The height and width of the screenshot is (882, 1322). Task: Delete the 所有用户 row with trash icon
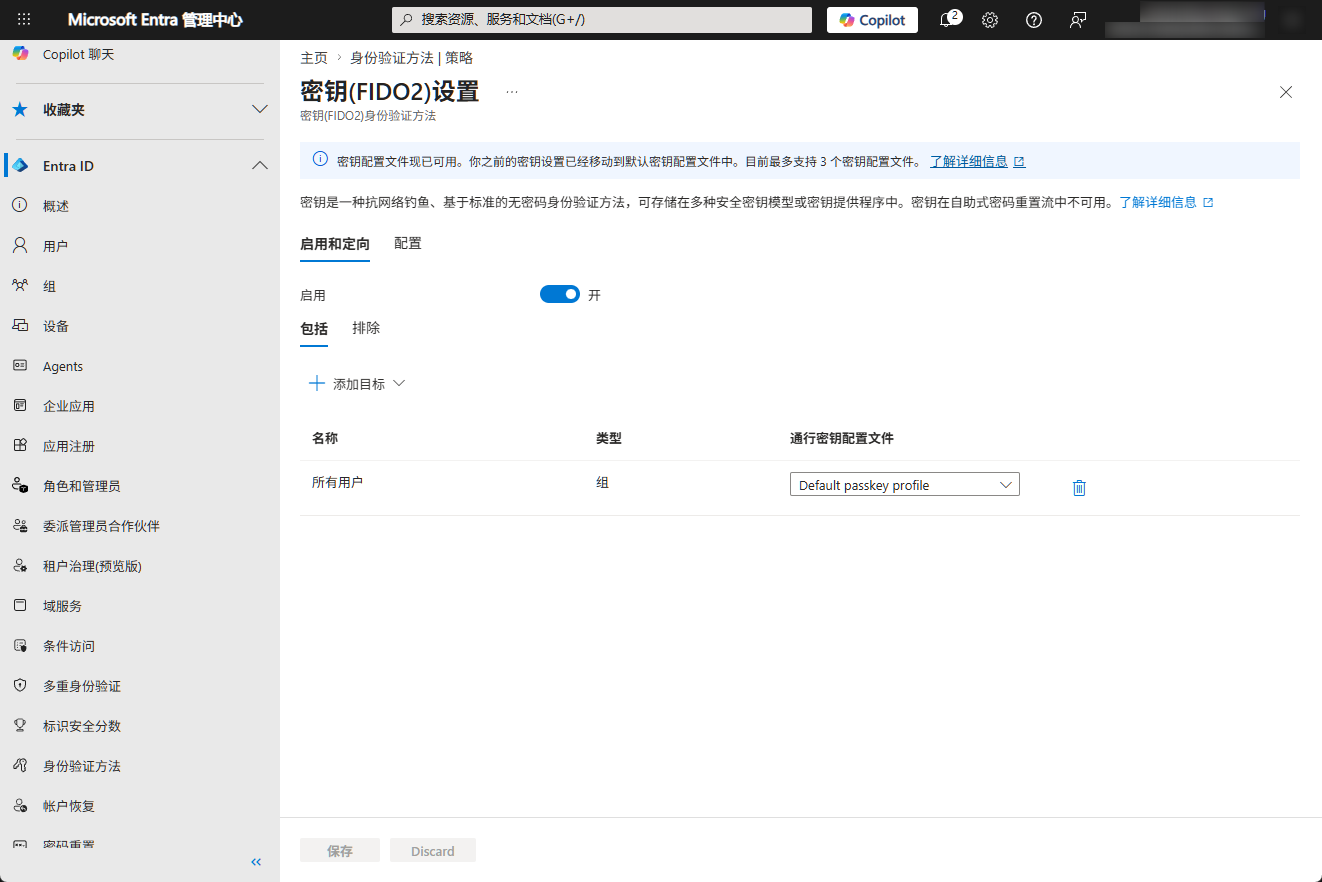1079,488
